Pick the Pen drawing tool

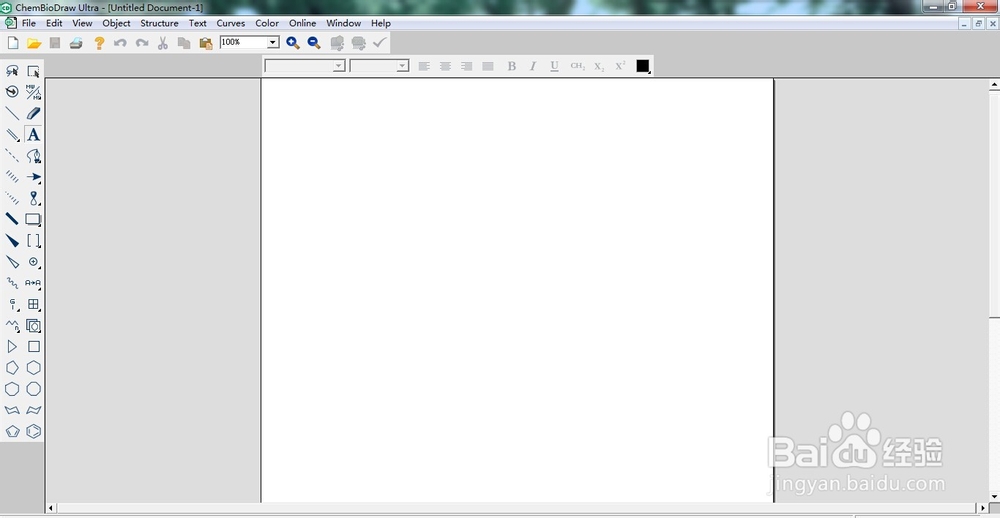click(x=33, y=156)
